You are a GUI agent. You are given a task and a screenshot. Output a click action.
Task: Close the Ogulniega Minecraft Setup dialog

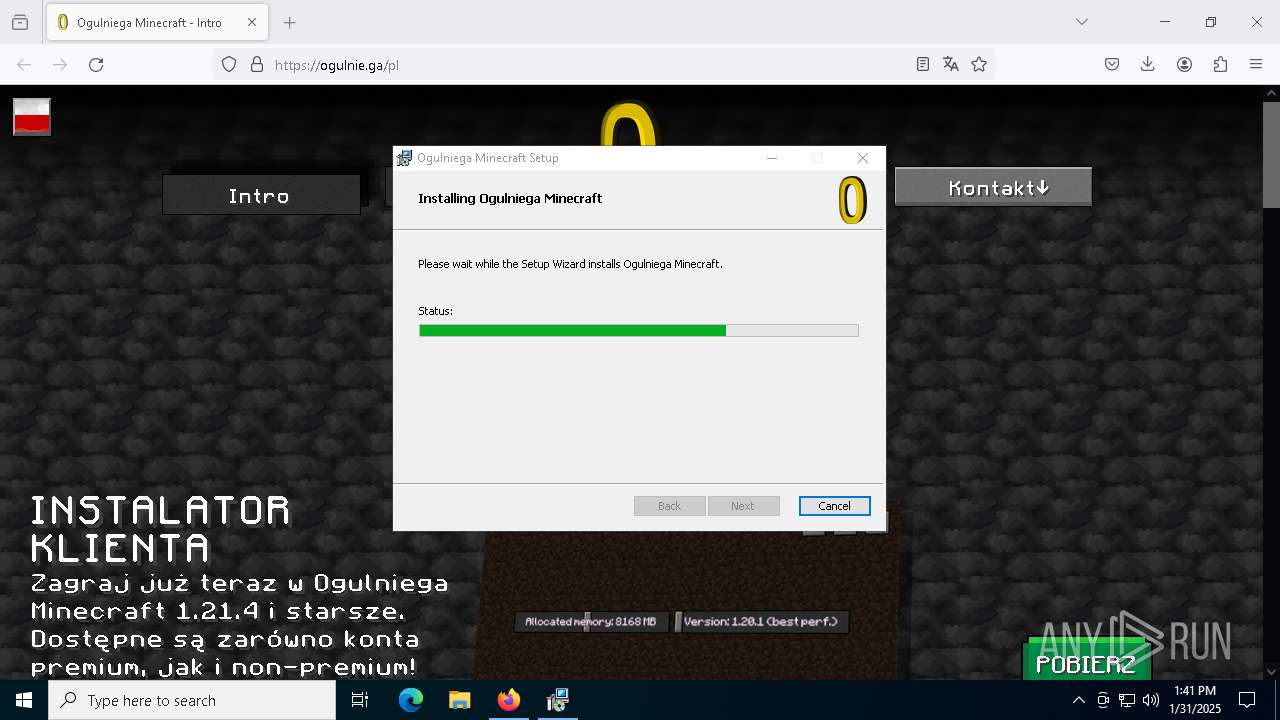[x=862, y=158]
